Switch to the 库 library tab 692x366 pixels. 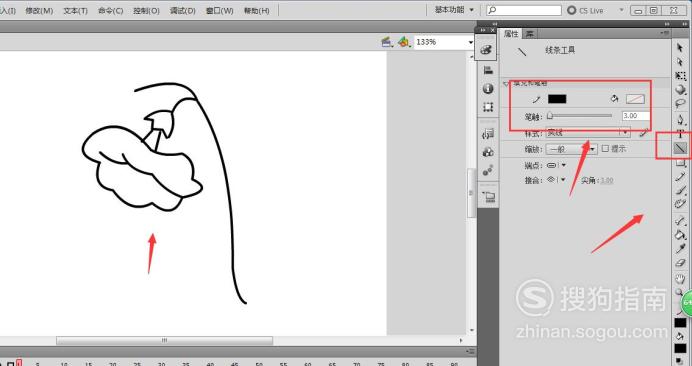[530, 34]
